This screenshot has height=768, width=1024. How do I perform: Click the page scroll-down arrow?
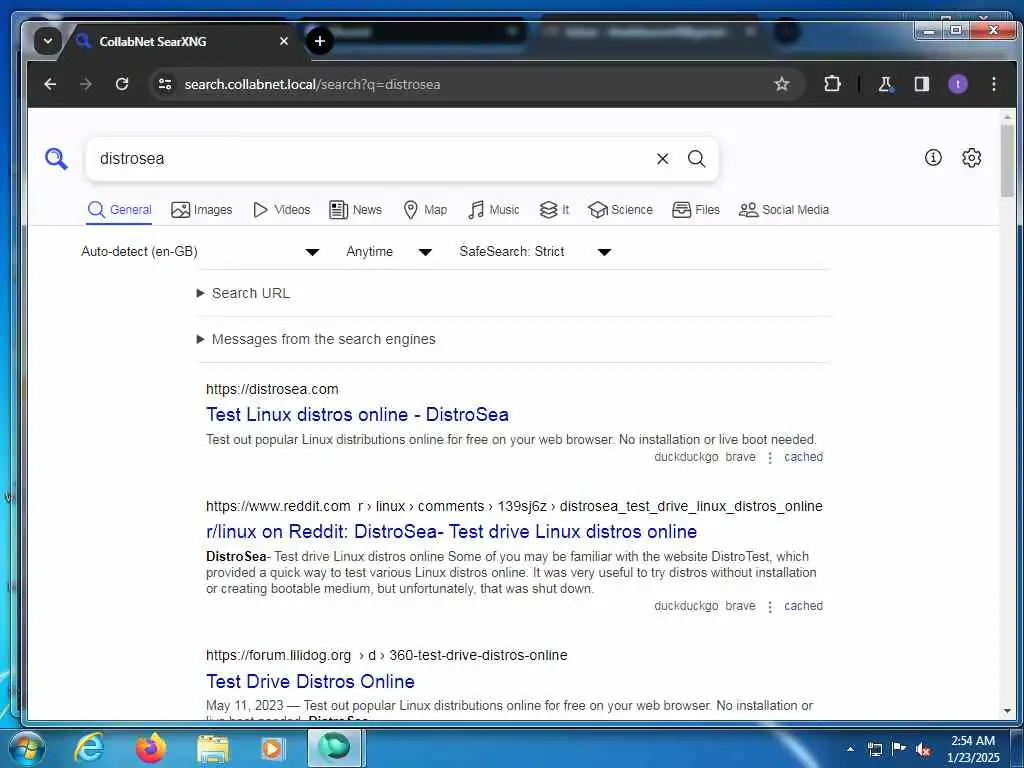point(1007,711)
